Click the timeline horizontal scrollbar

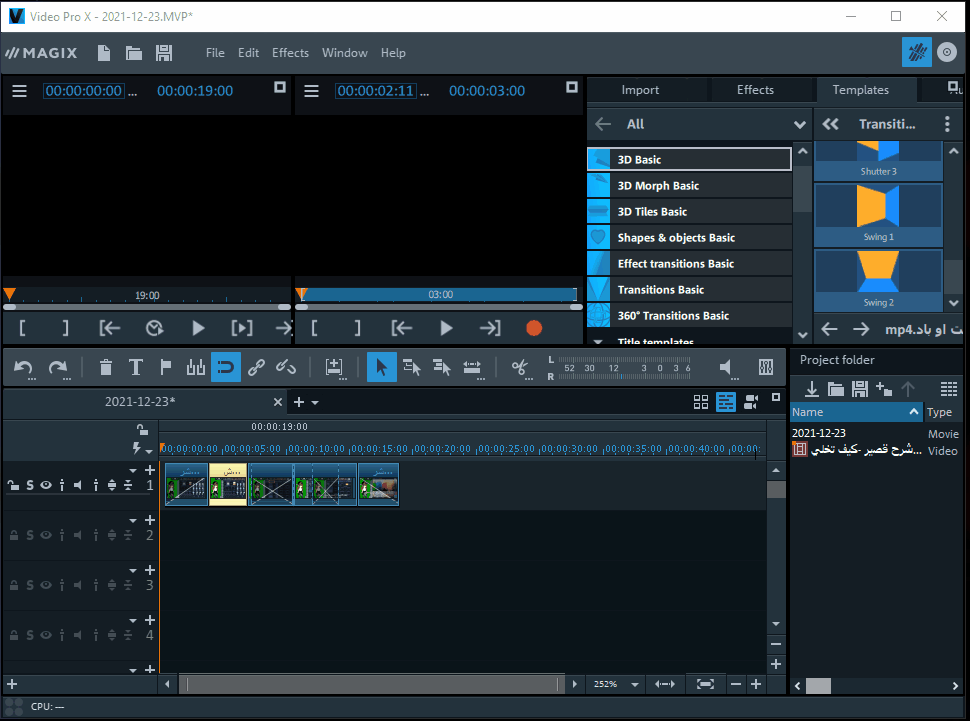click(372, 684)
